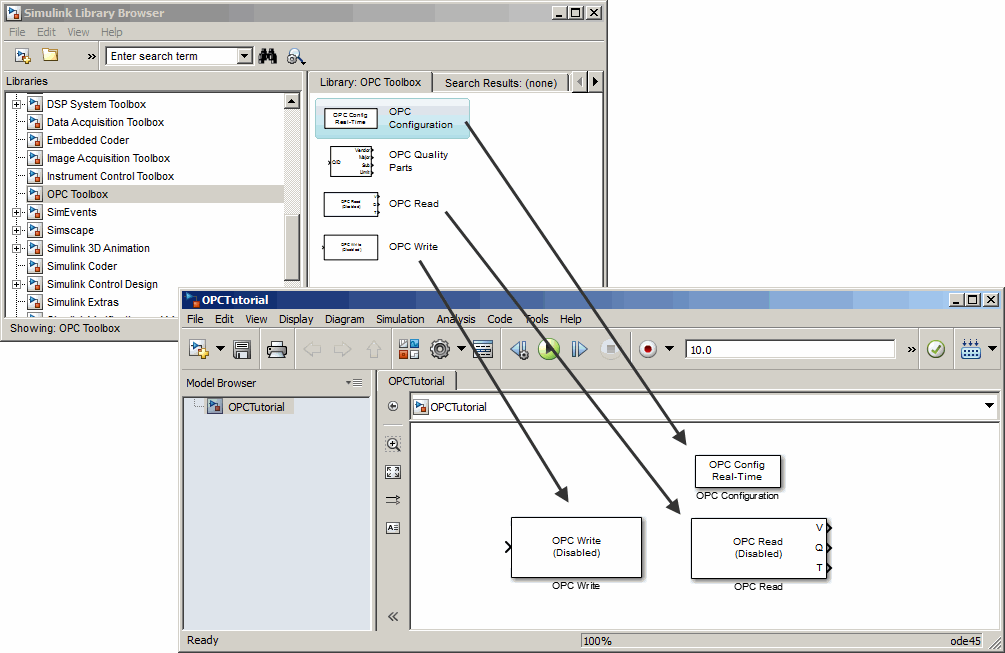Click Fit to View palette icon

coord(393,472)
